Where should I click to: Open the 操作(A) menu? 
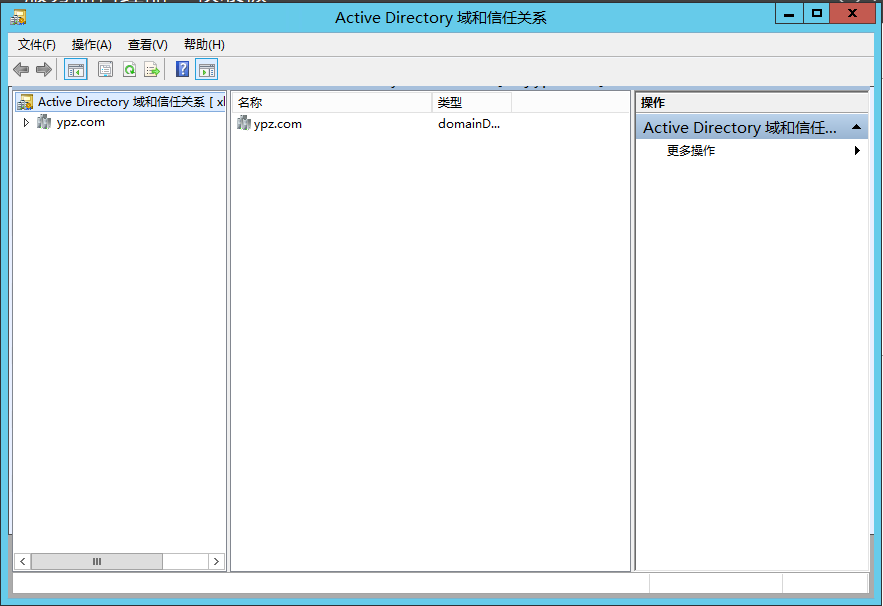pyautogui.click(x=92, y=44)
